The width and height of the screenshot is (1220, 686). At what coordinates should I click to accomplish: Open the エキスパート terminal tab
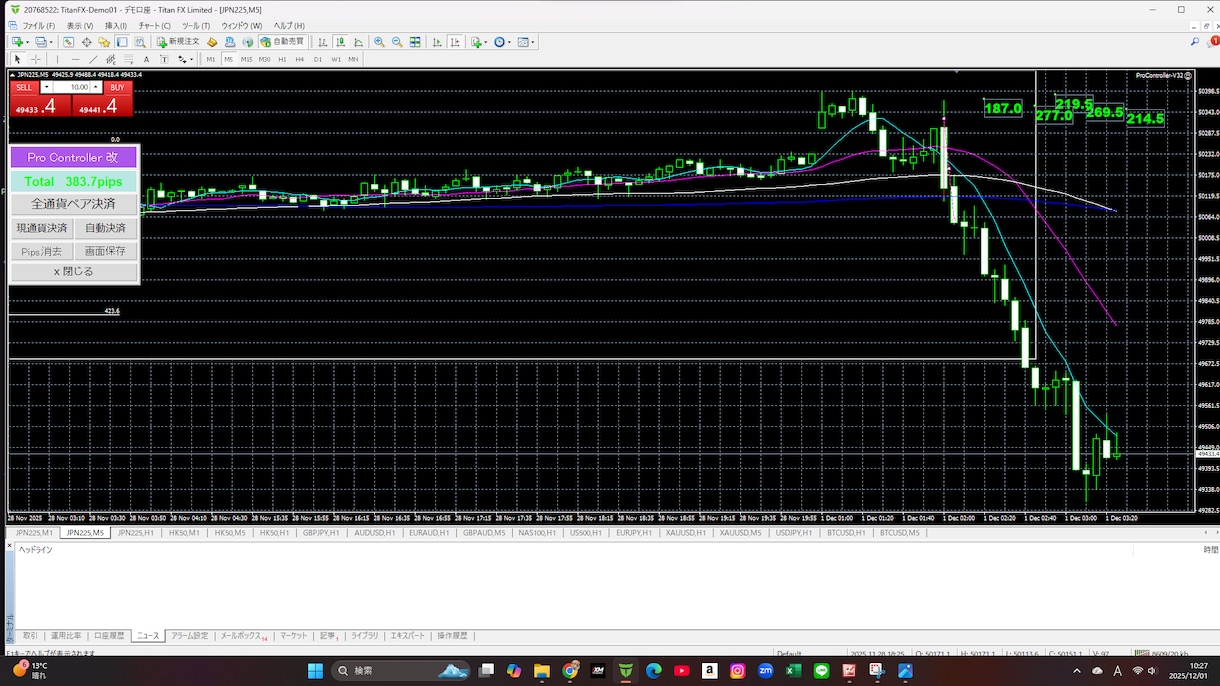pyautogui.click(x=407, y=635)
